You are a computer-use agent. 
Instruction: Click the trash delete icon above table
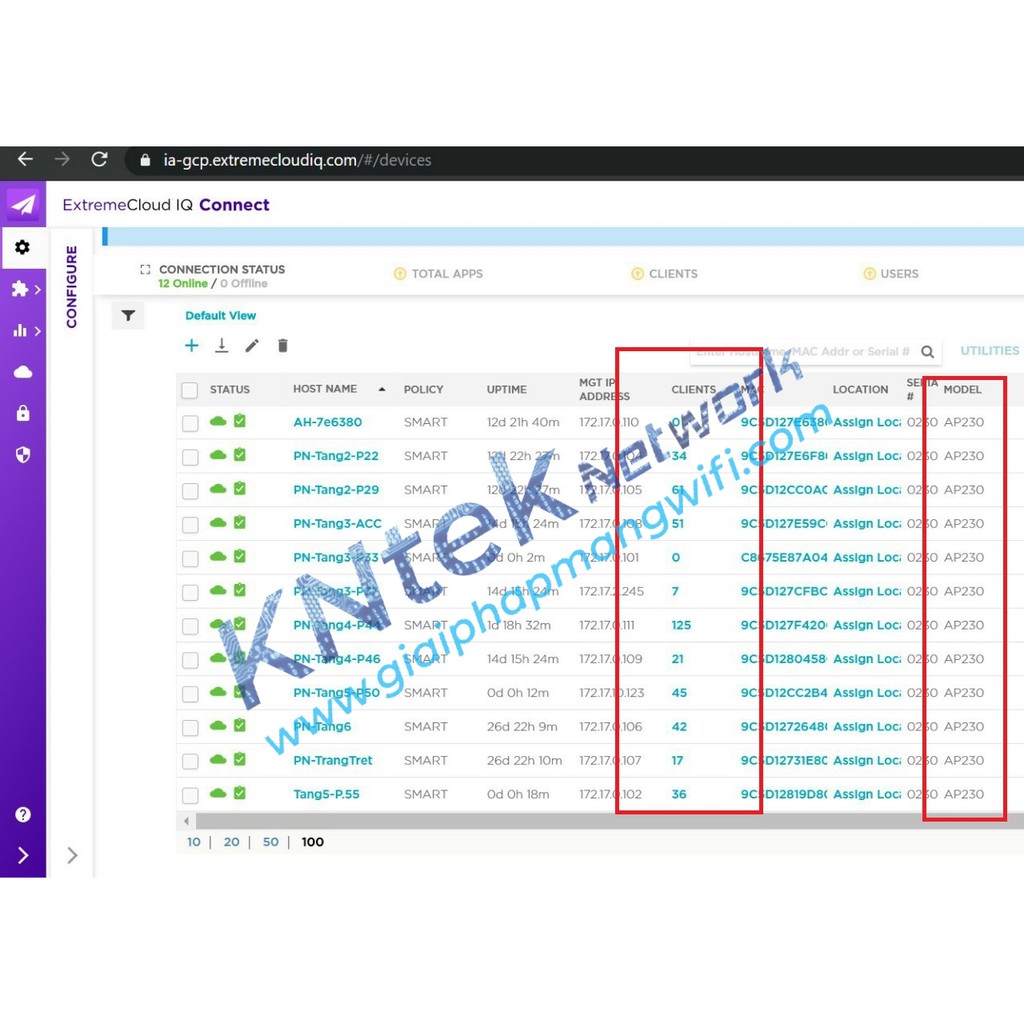coord(283,346)
